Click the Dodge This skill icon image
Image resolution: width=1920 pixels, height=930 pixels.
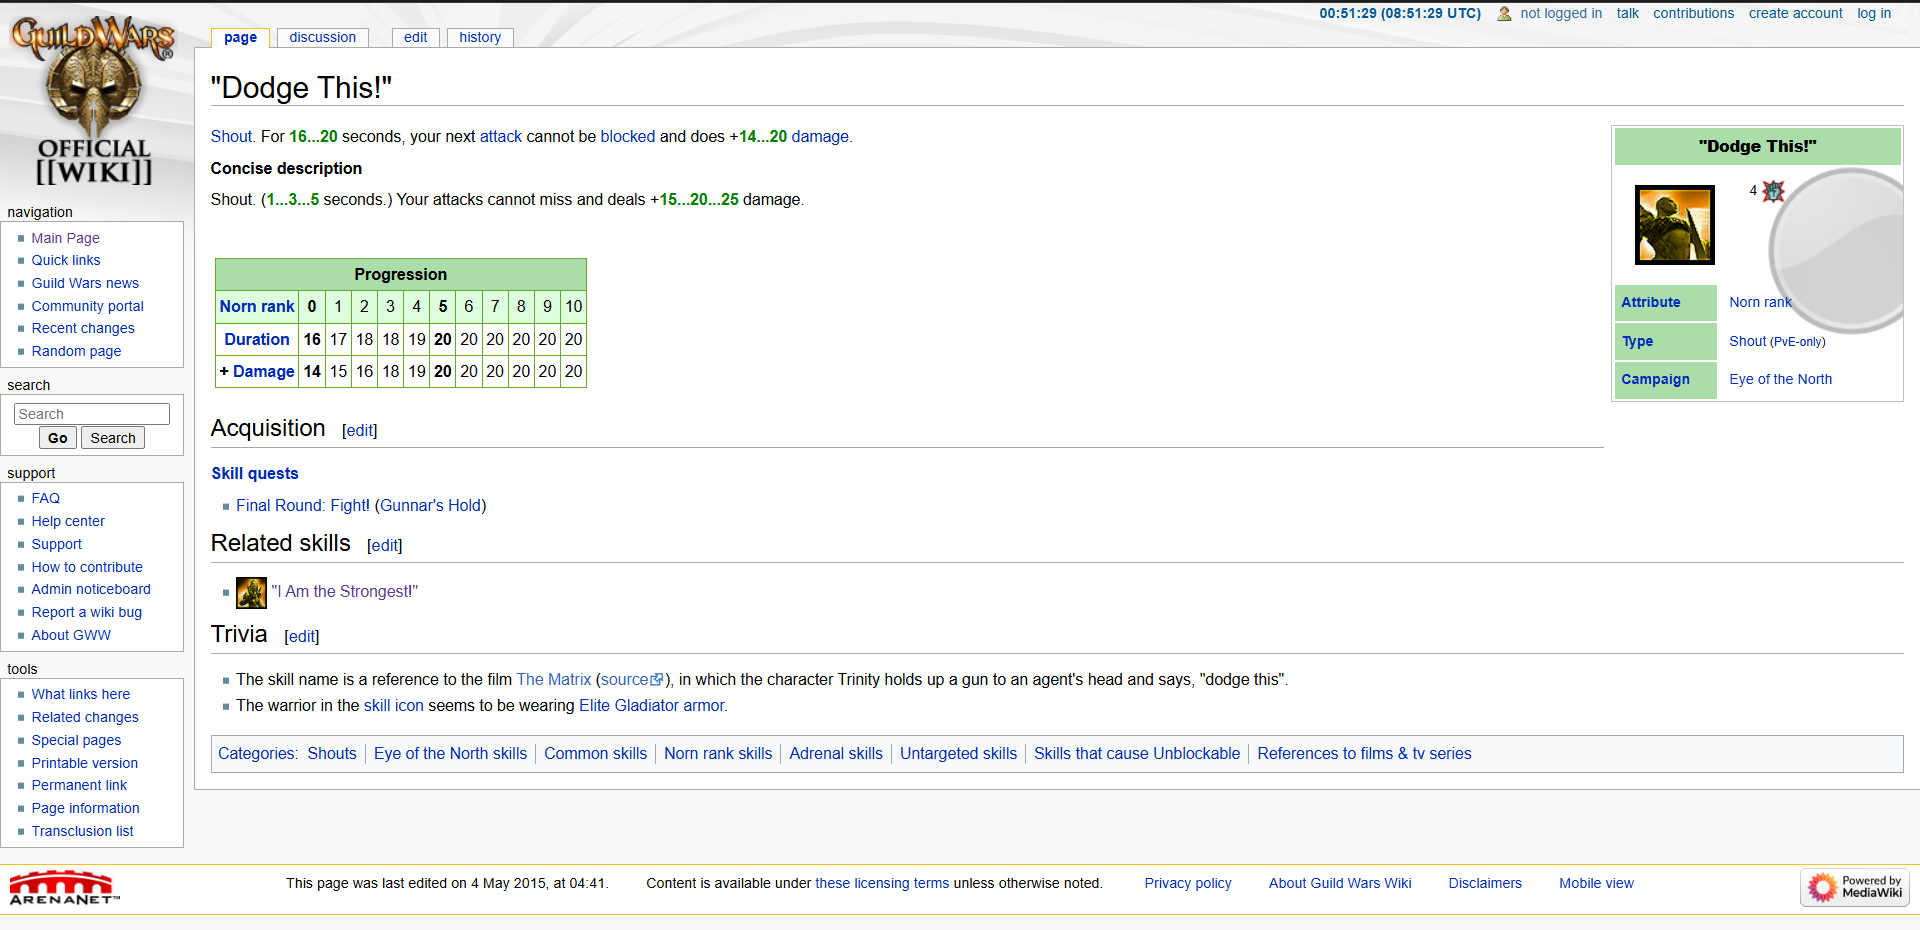tap(1674, 225)
